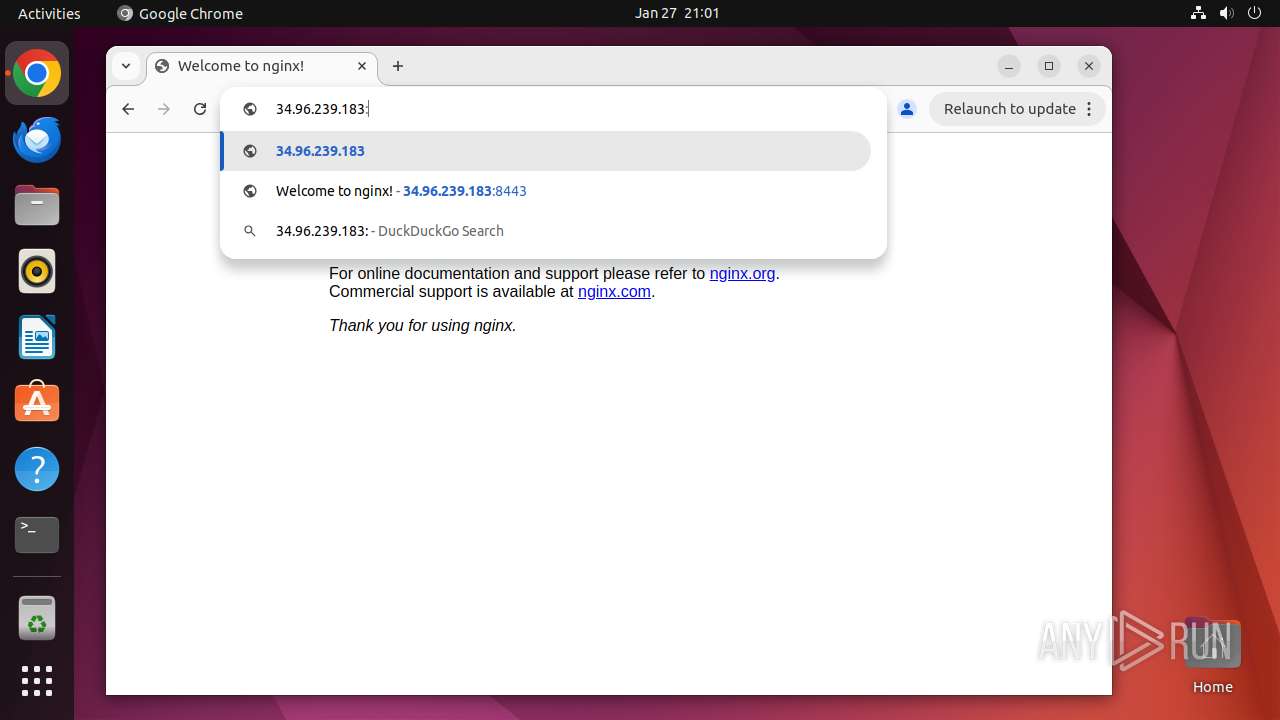Click the forward navigation arrow
Viewport: 1280px width, 720px height.
pos(164,109)
